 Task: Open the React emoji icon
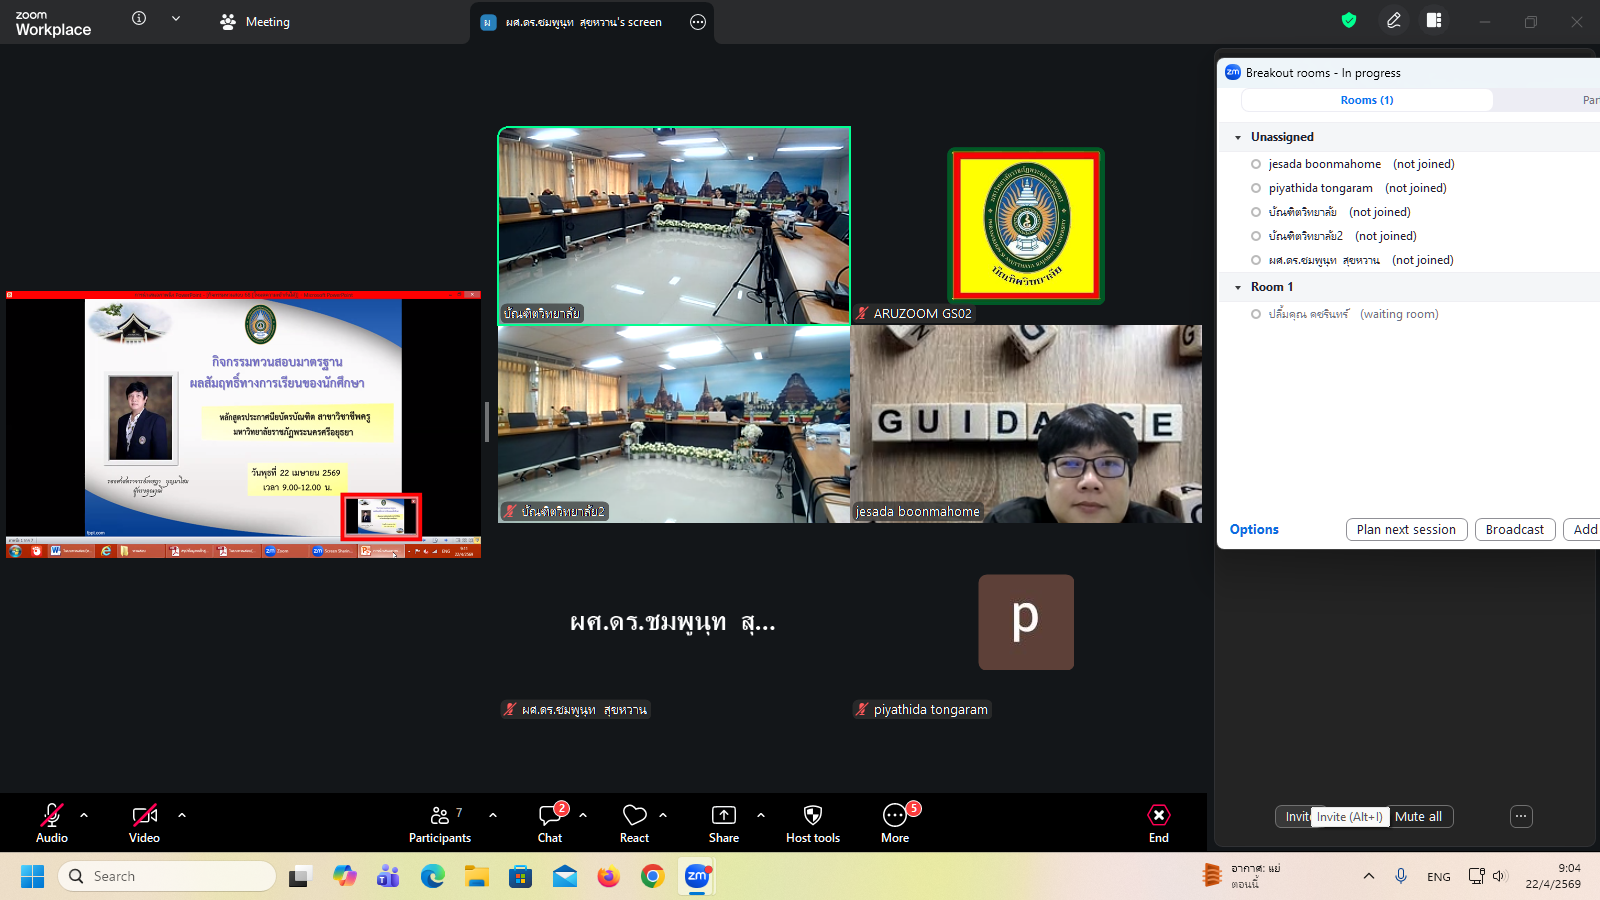tap(634, 816)
